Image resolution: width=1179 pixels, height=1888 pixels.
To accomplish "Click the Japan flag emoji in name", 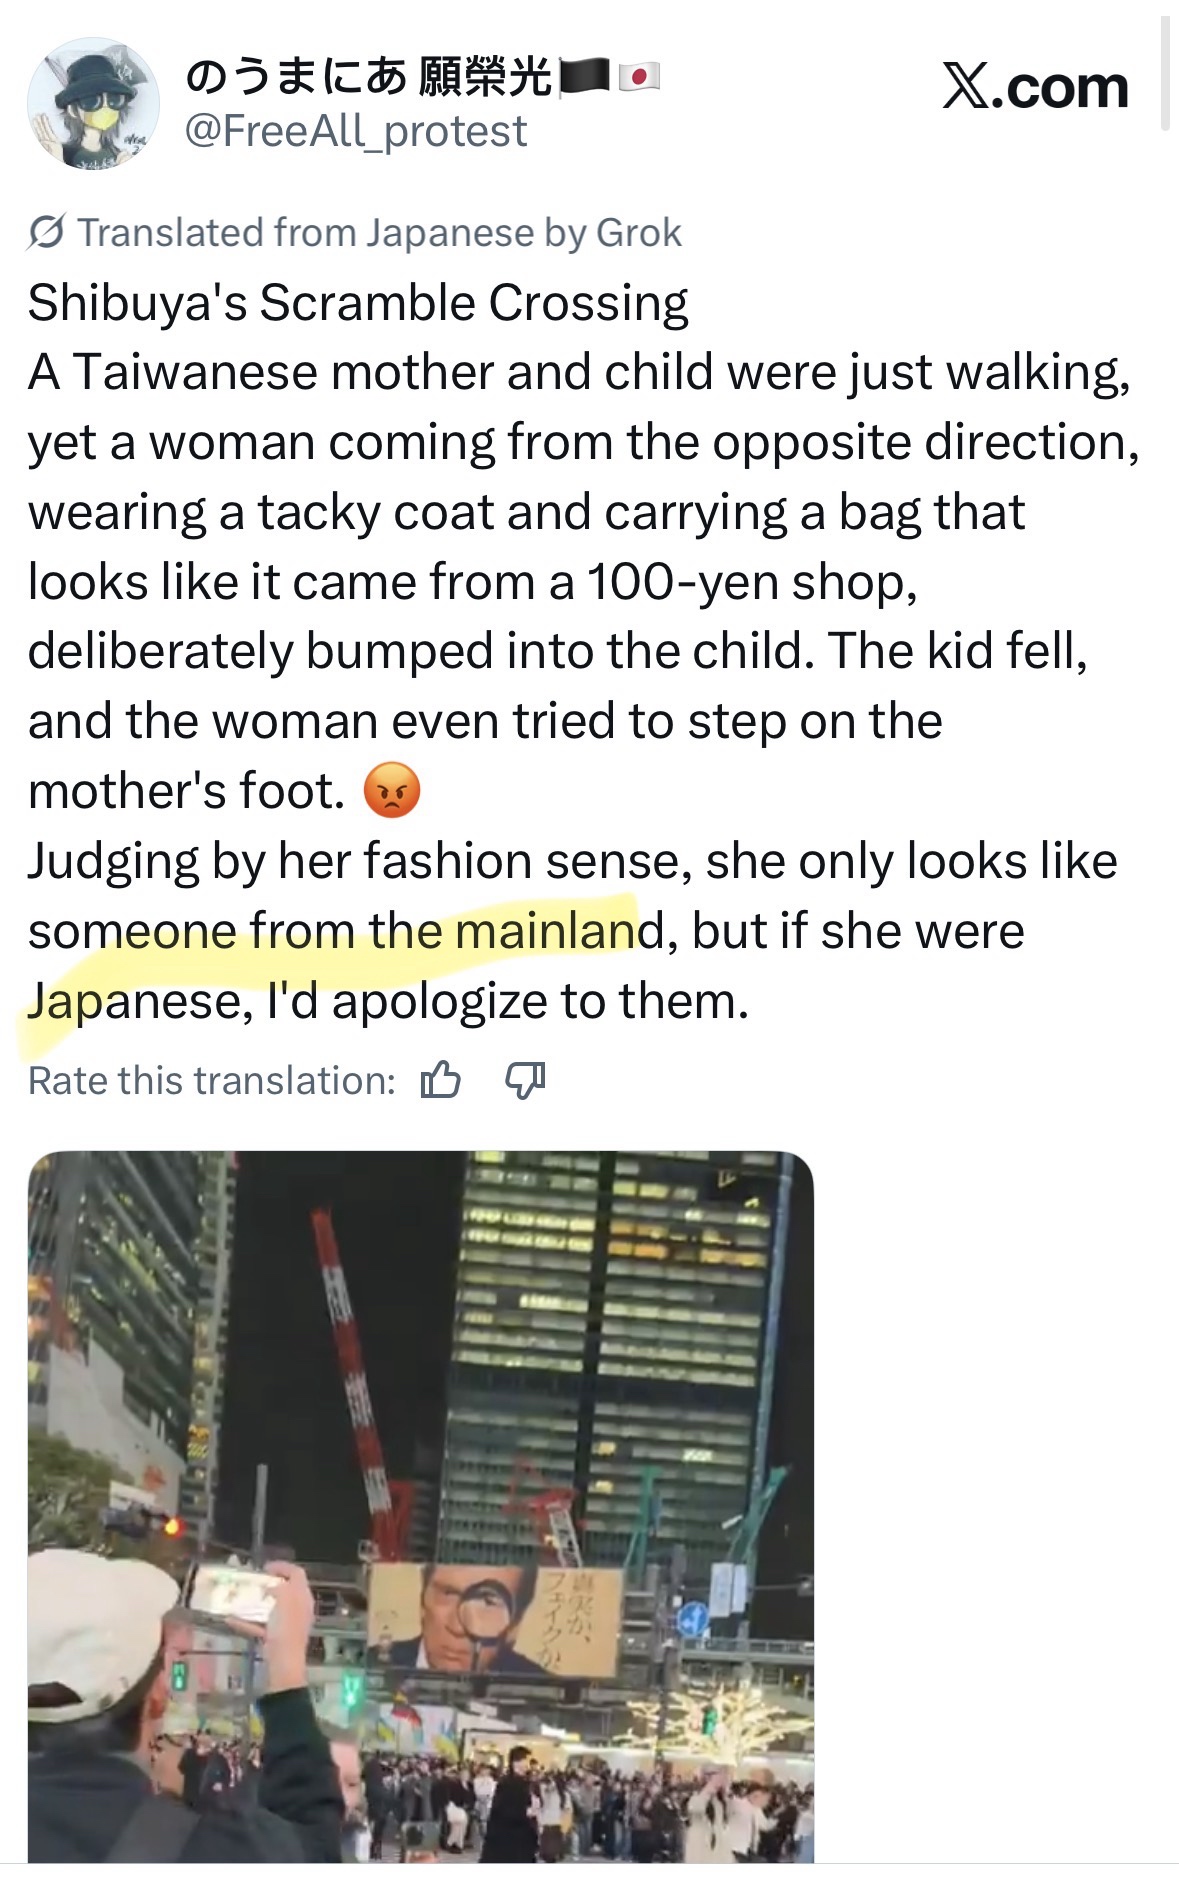I will pyautogui.click(x=639, y=76).
